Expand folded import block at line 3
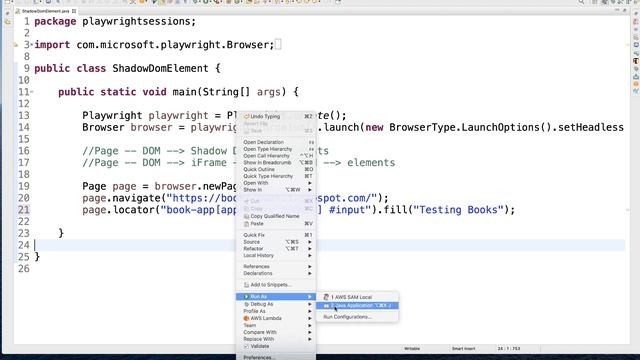The image size is (640, 360). pos(32,44)
